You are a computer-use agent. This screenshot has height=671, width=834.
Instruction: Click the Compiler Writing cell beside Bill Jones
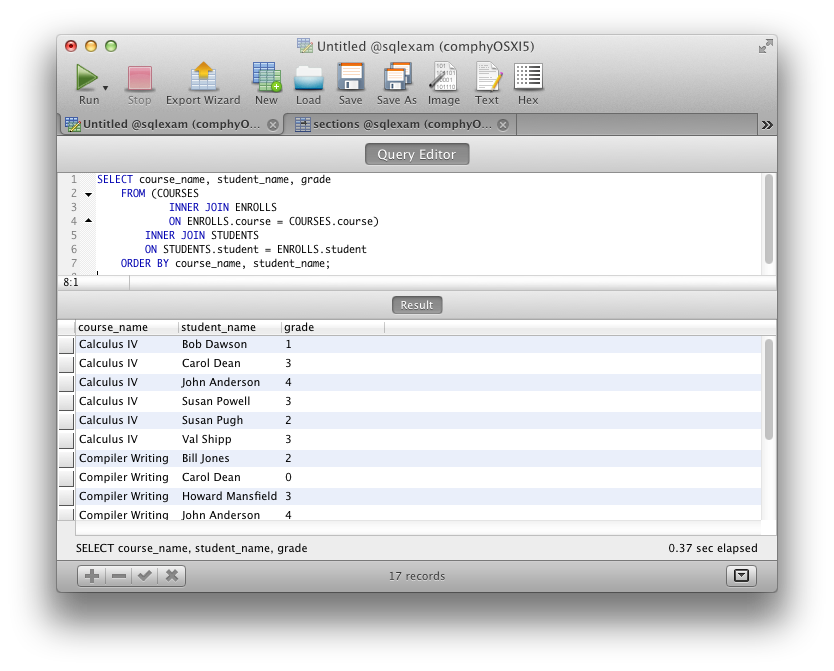[x=124, y=458]
